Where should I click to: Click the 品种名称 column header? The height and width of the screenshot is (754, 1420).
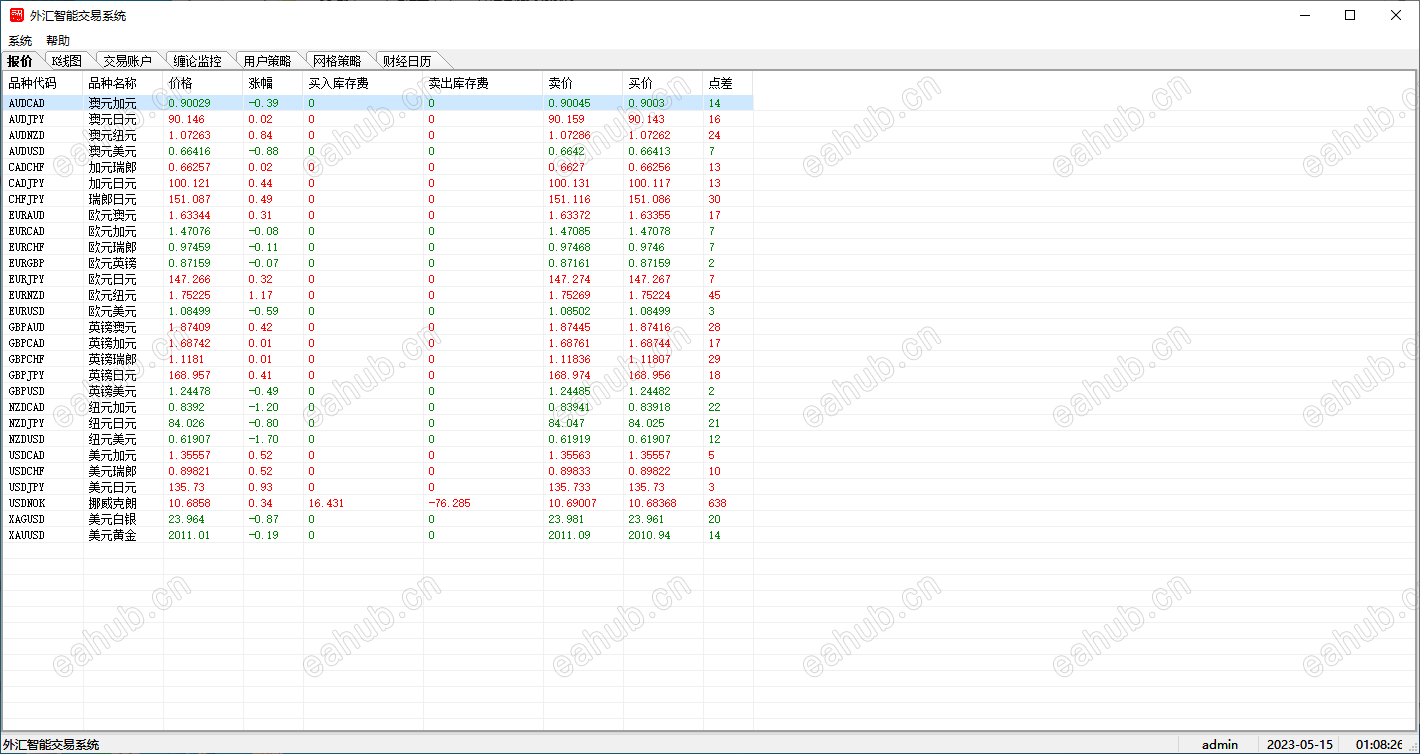pyautogui.click(x=123, y=84)
